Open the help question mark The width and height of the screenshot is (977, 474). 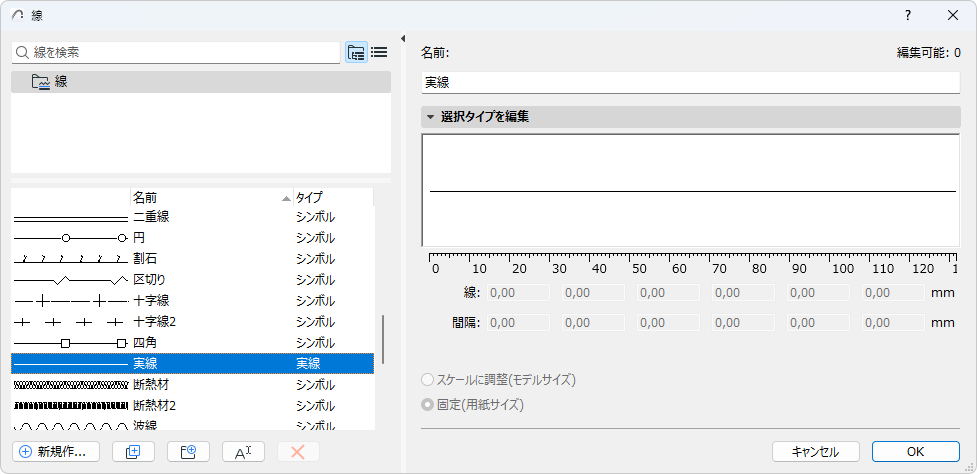[x=908, y=16]
